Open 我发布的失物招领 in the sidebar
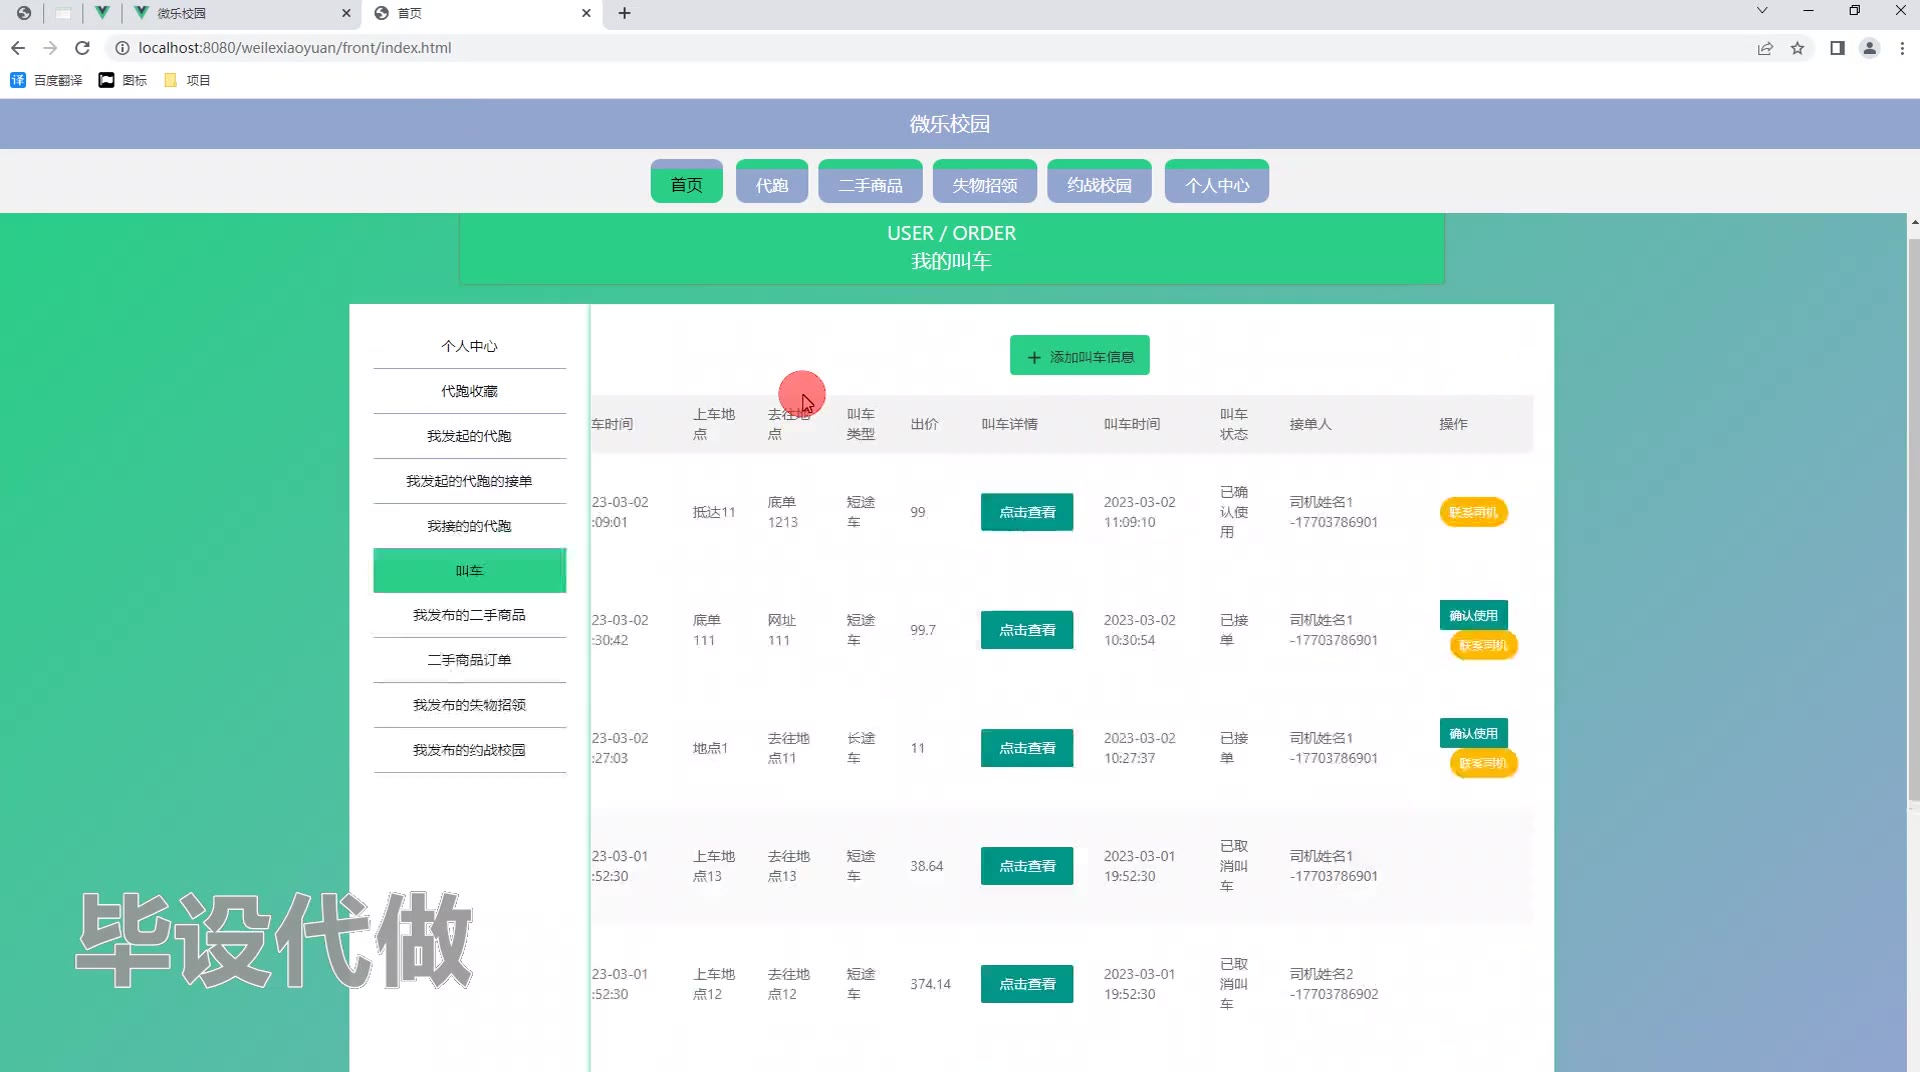This screenshot has height=1072, width=1920. pyautogui.click(x=469, y=705)
